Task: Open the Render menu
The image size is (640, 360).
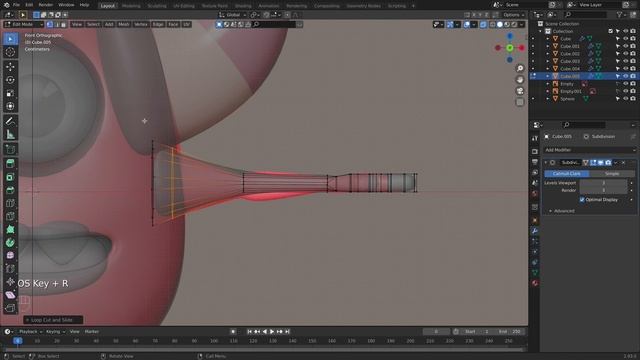Action: pos(46,5)
